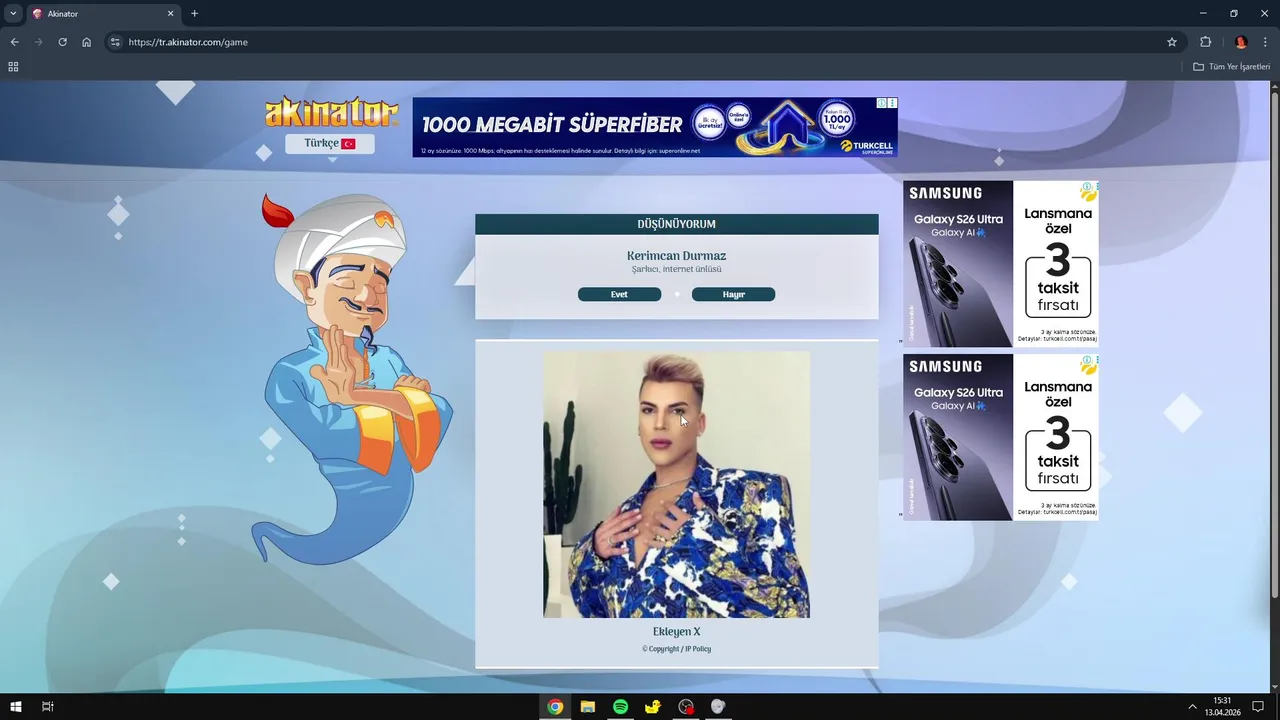Answer Evet to the Kerimcan Durmaz guess
1280x720 pixels.
point(619,294)
